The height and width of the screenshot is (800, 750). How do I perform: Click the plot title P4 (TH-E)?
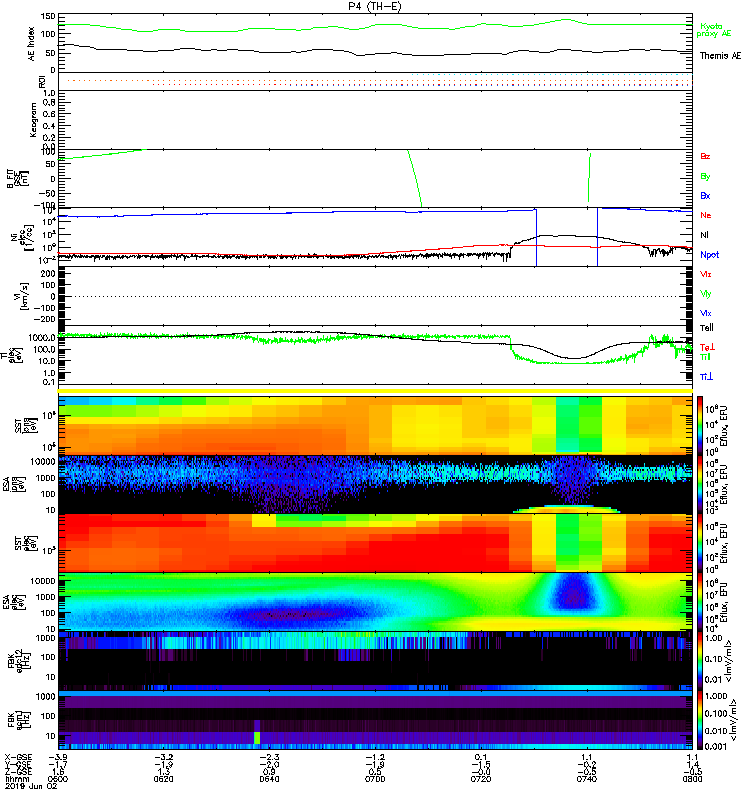(x=375, y=6)
